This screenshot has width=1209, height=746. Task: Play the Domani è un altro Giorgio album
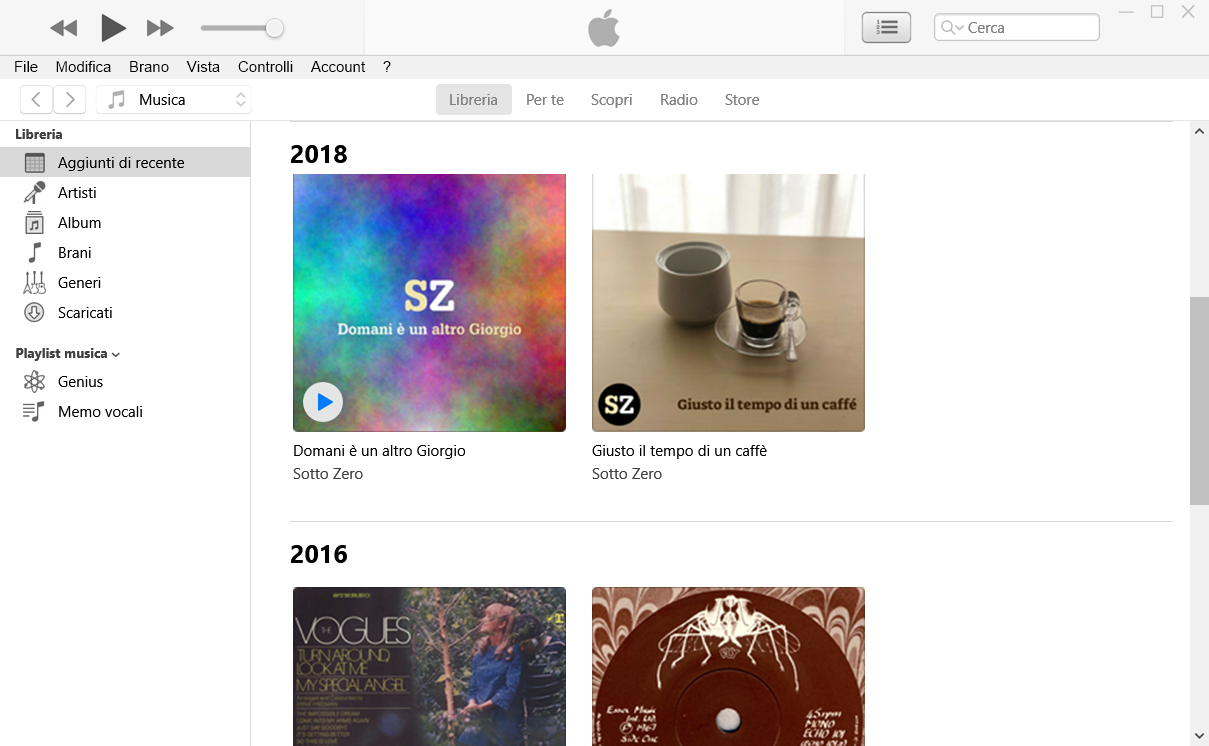(x=323, y=402)
